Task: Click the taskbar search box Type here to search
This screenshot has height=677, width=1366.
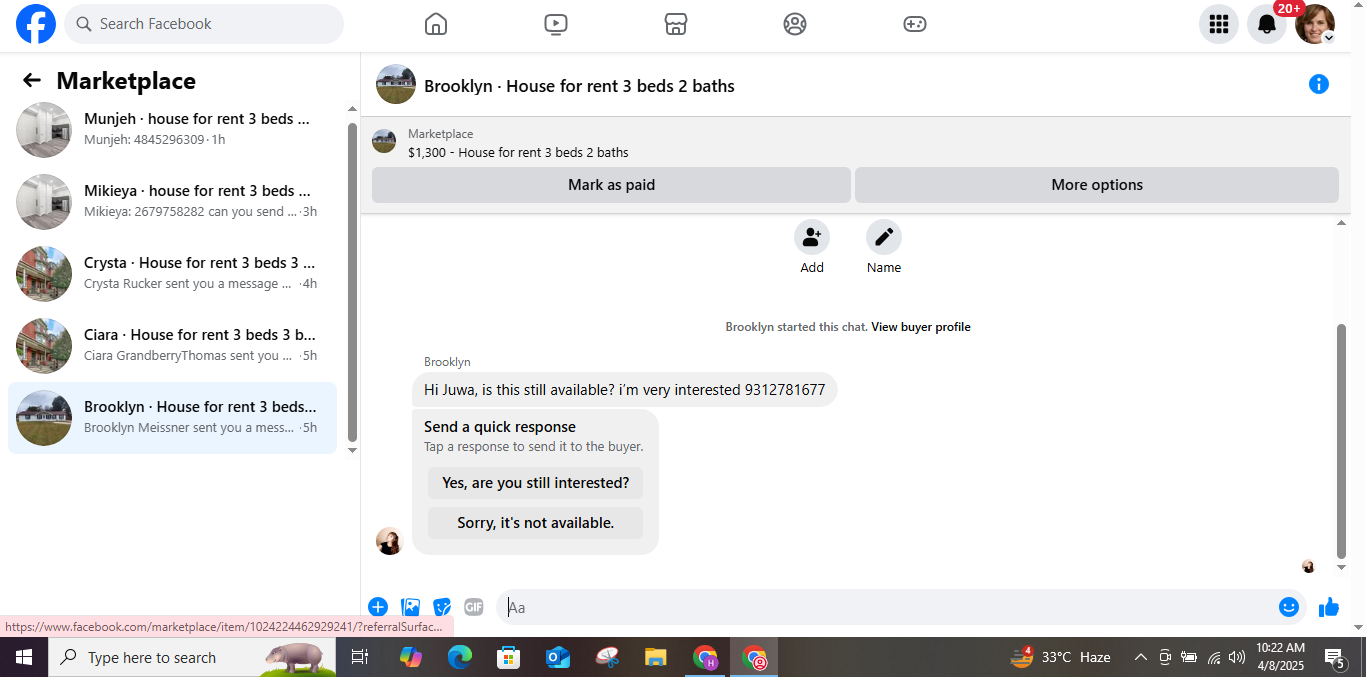Action: tap(192, 657)
